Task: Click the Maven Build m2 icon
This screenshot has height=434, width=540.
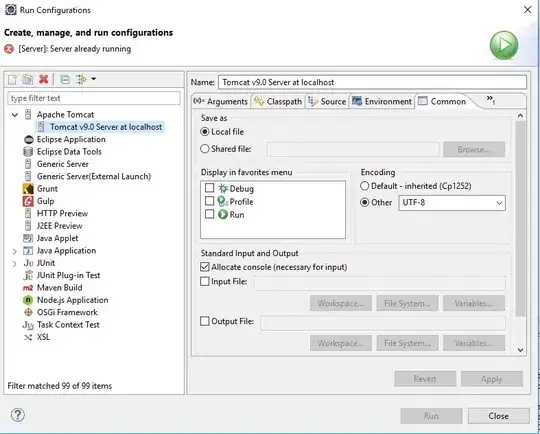Action: point(28,288)
